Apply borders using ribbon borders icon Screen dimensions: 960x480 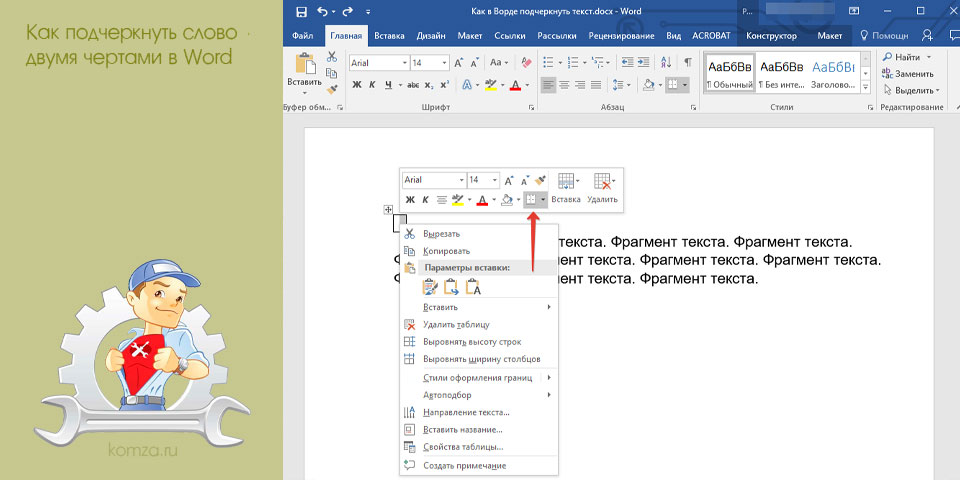672,84
